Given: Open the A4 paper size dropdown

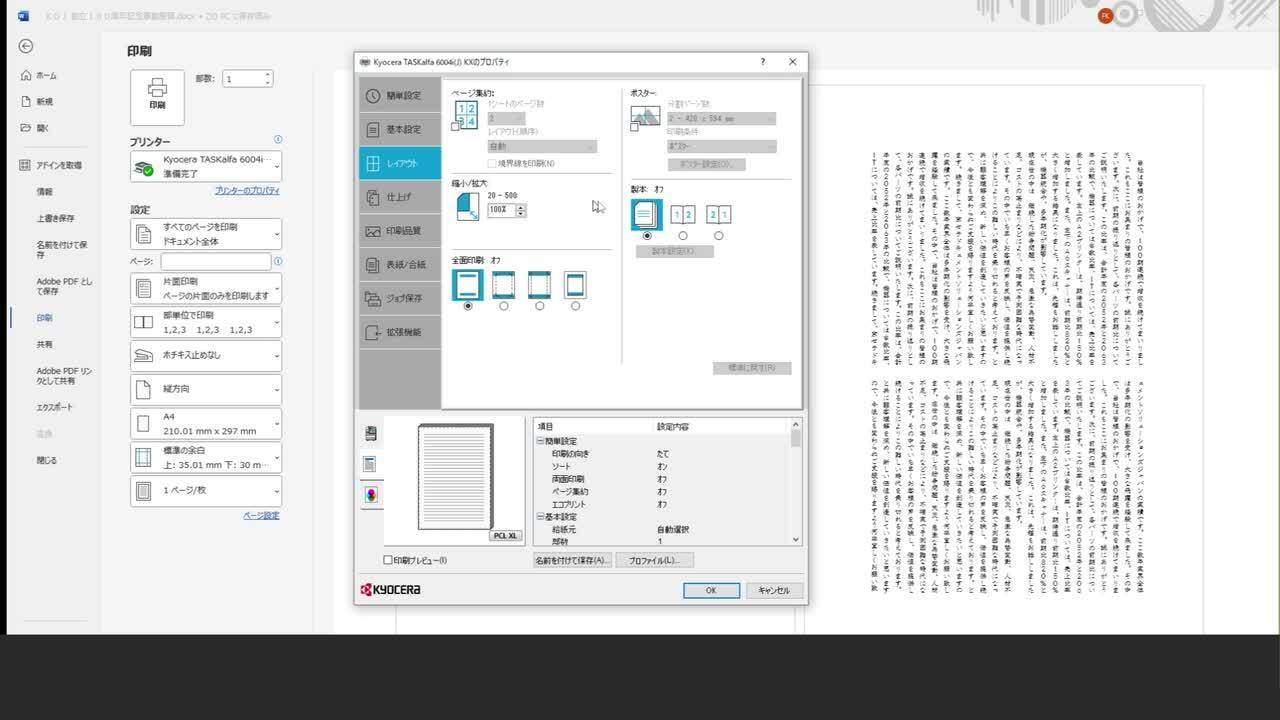Looking at the screenshot, I should tap(206, 423).
